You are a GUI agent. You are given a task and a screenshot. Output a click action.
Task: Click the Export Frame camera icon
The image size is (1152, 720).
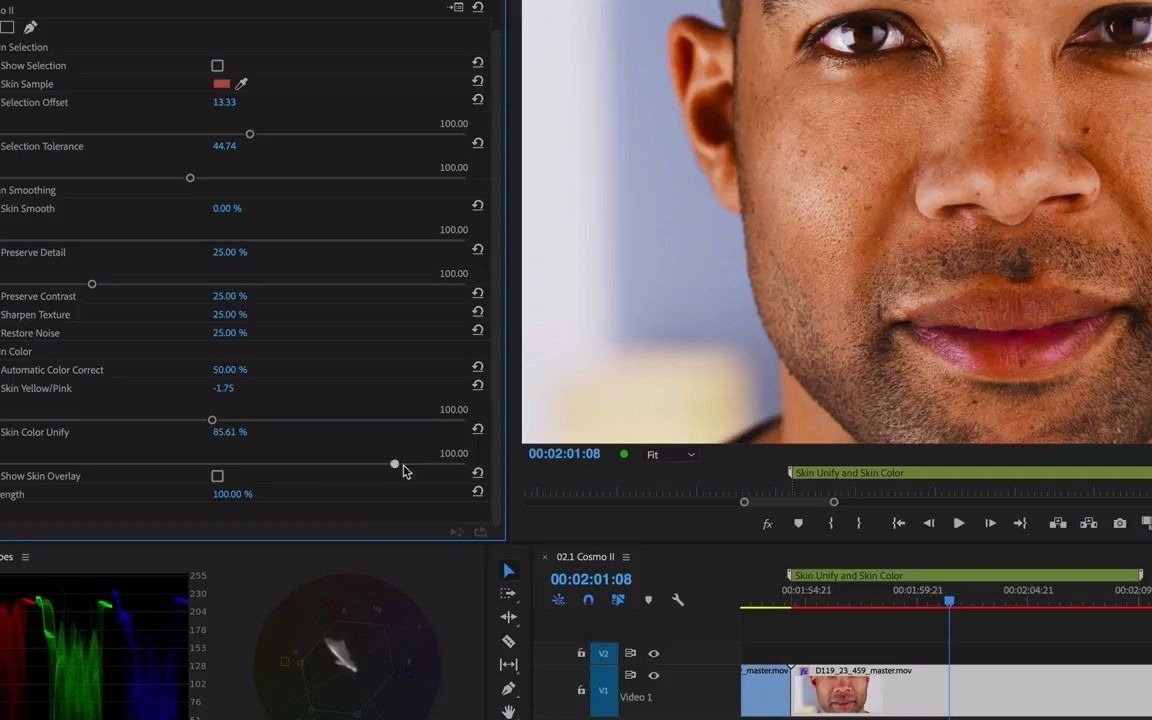pos(1120,523)
